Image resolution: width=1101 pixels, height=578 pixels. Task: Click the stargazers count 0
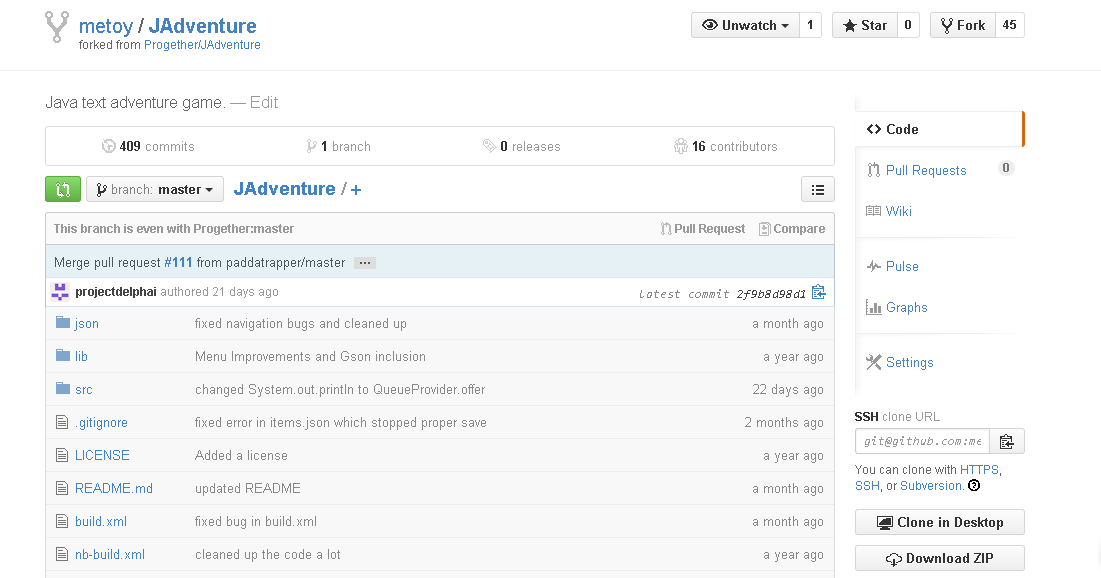tap(908, 25)
